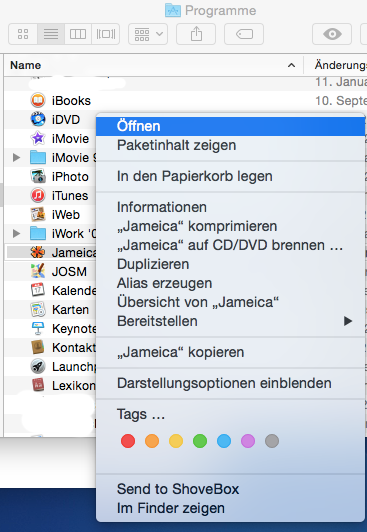
Task: Select the iTunes app icon
Action: click(38, 195)
